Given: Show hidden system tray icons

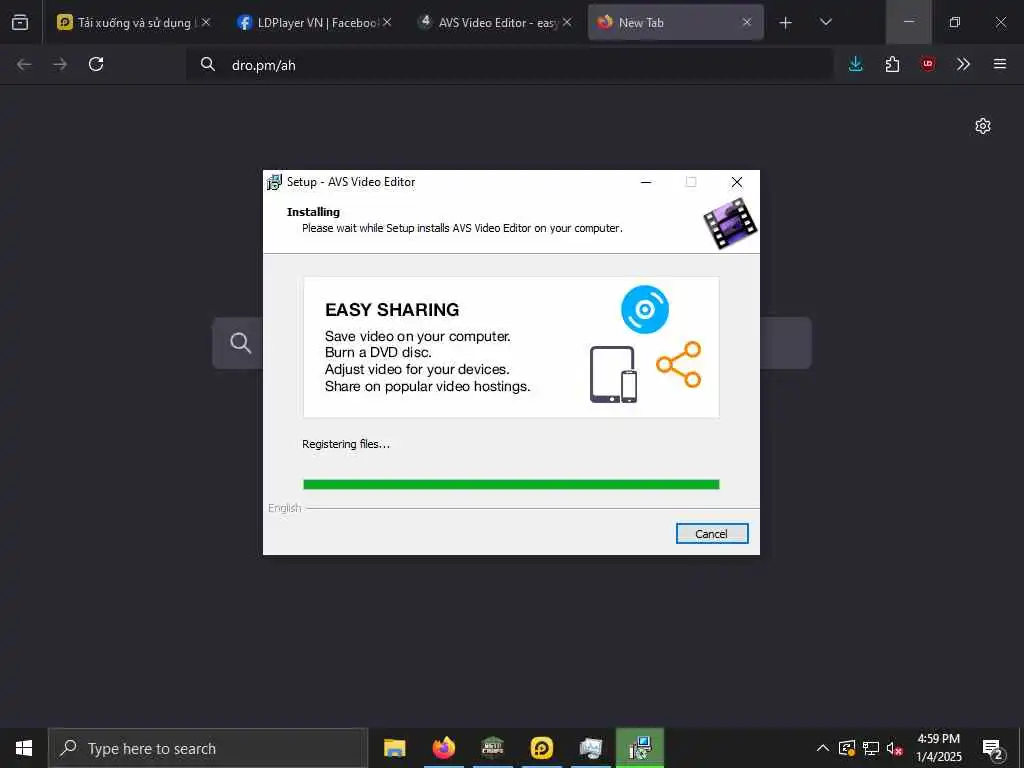Looking at the screenshot, I should pyautogui.click(x=823, y=748).
